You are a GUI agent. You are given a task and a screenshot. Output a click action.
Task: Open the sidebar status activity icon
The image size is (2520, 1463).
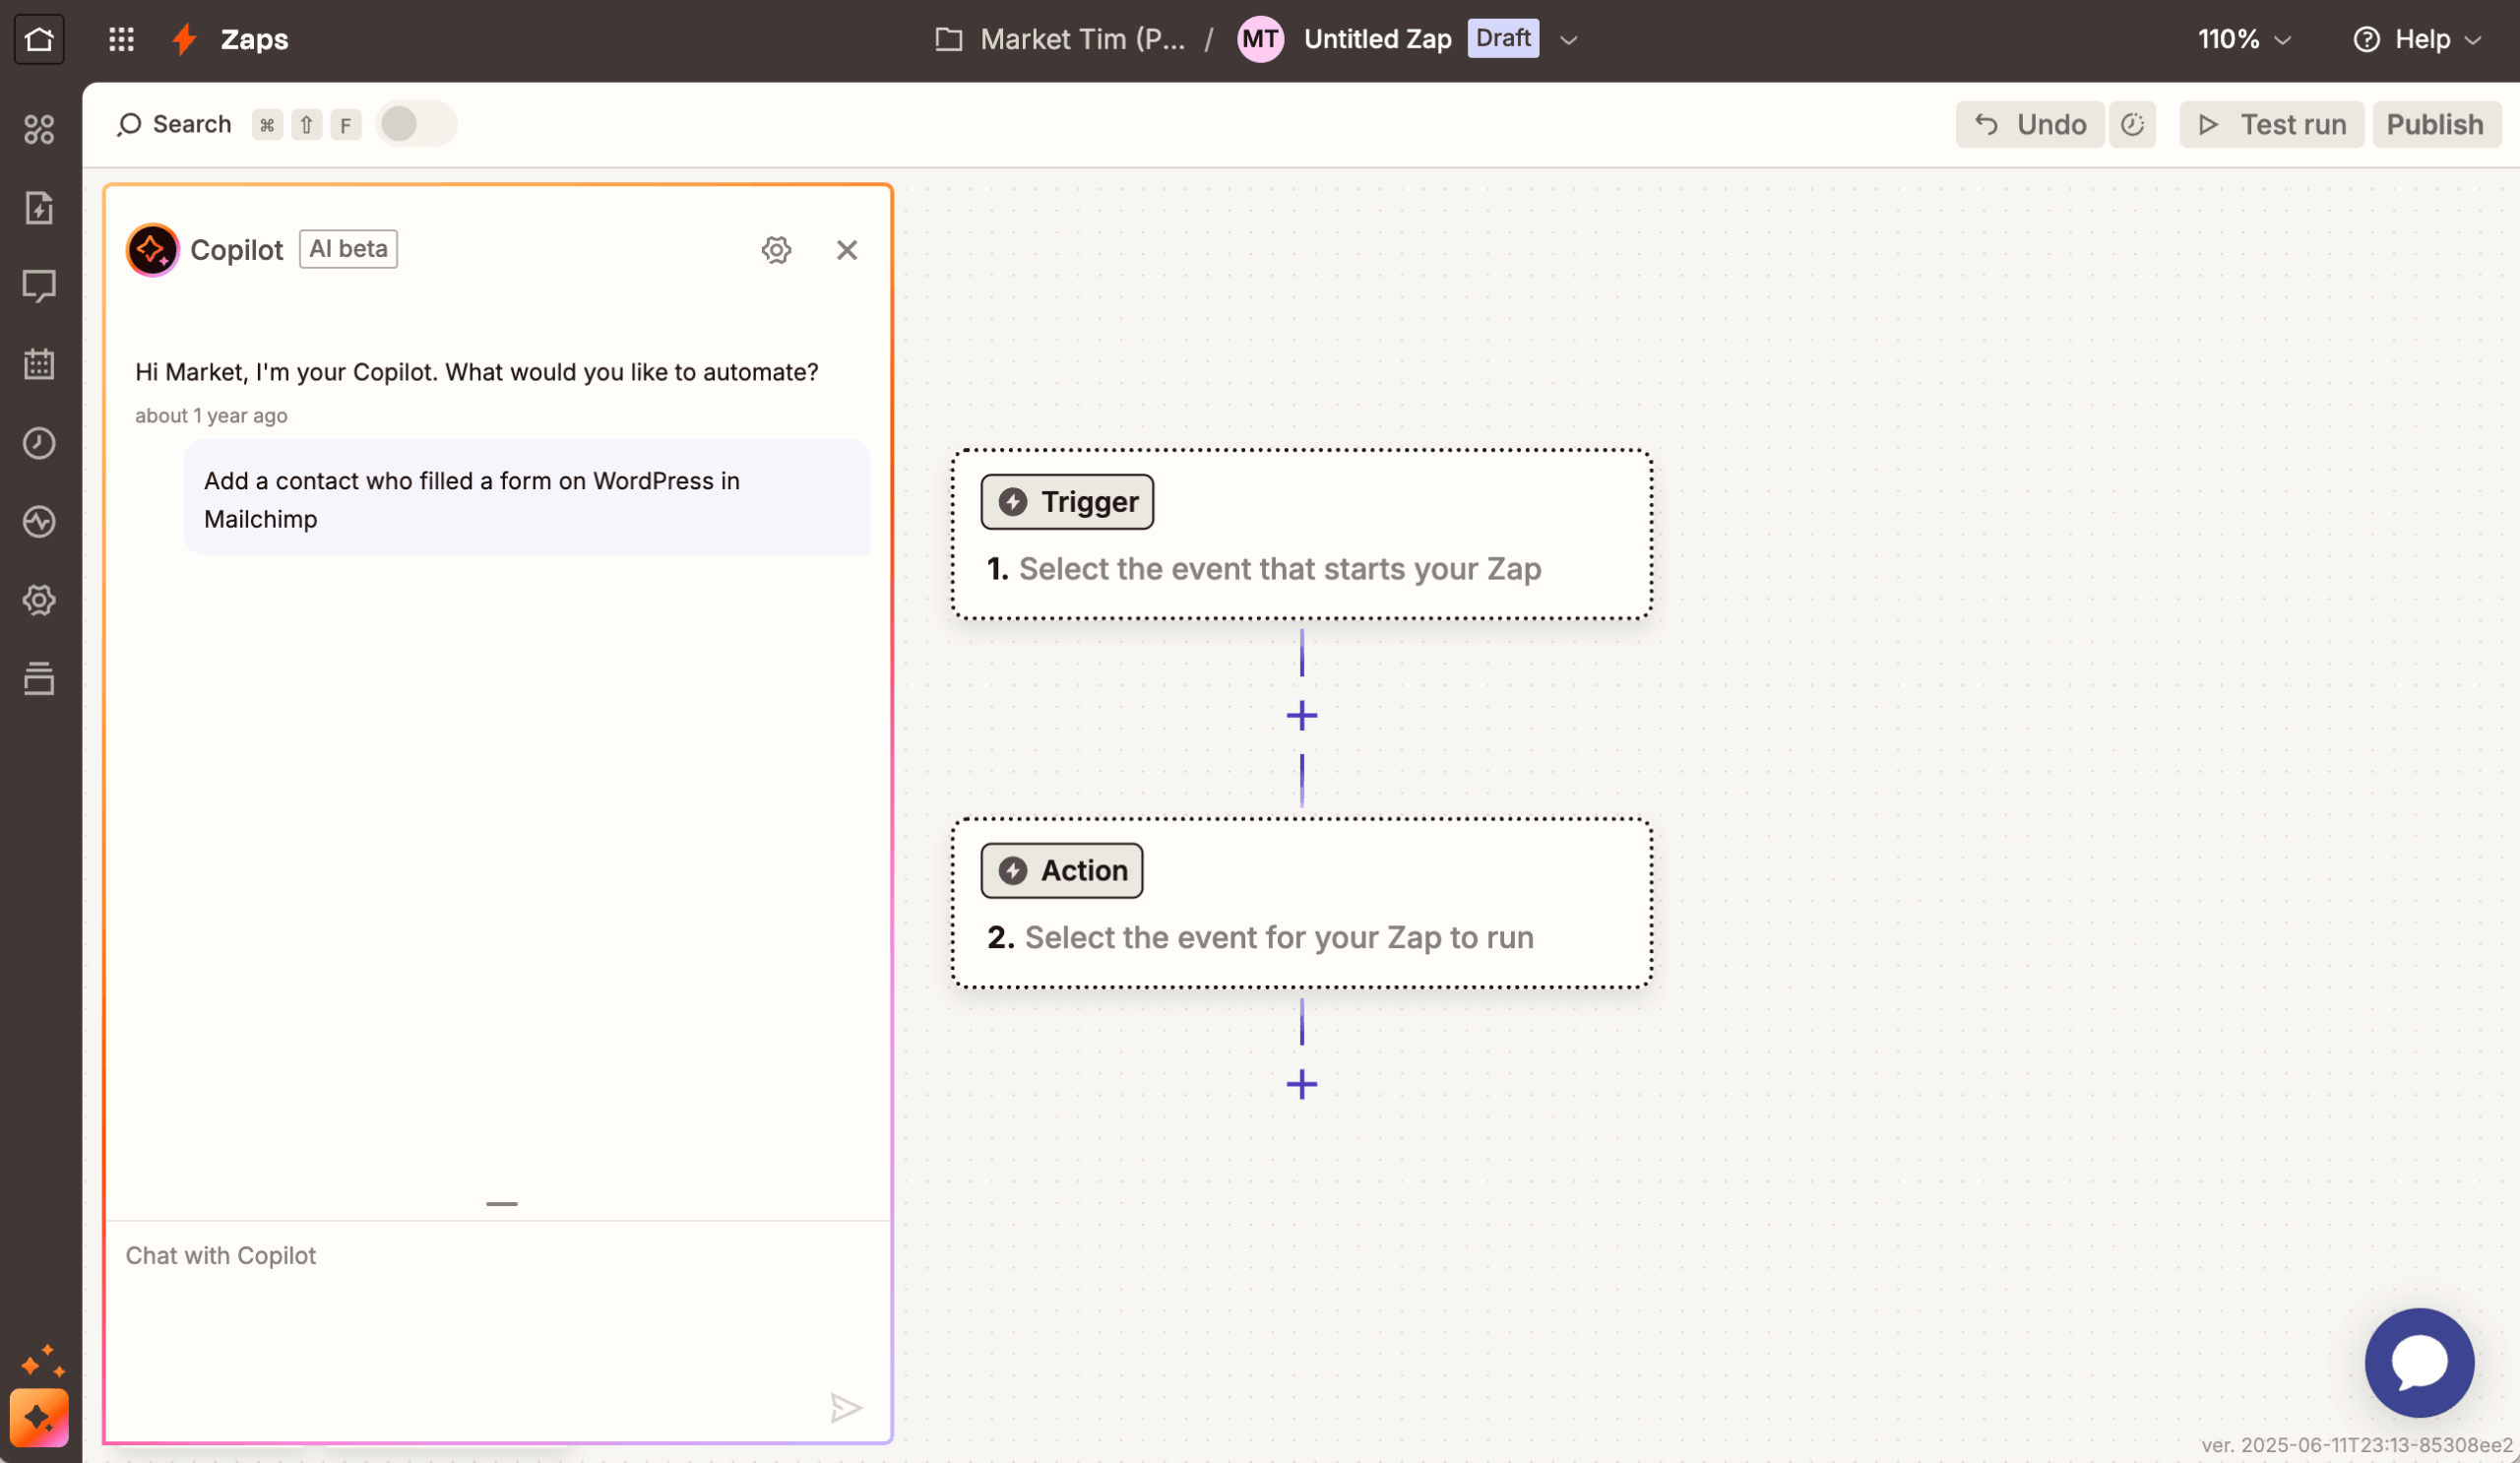[x=39, y=521]
